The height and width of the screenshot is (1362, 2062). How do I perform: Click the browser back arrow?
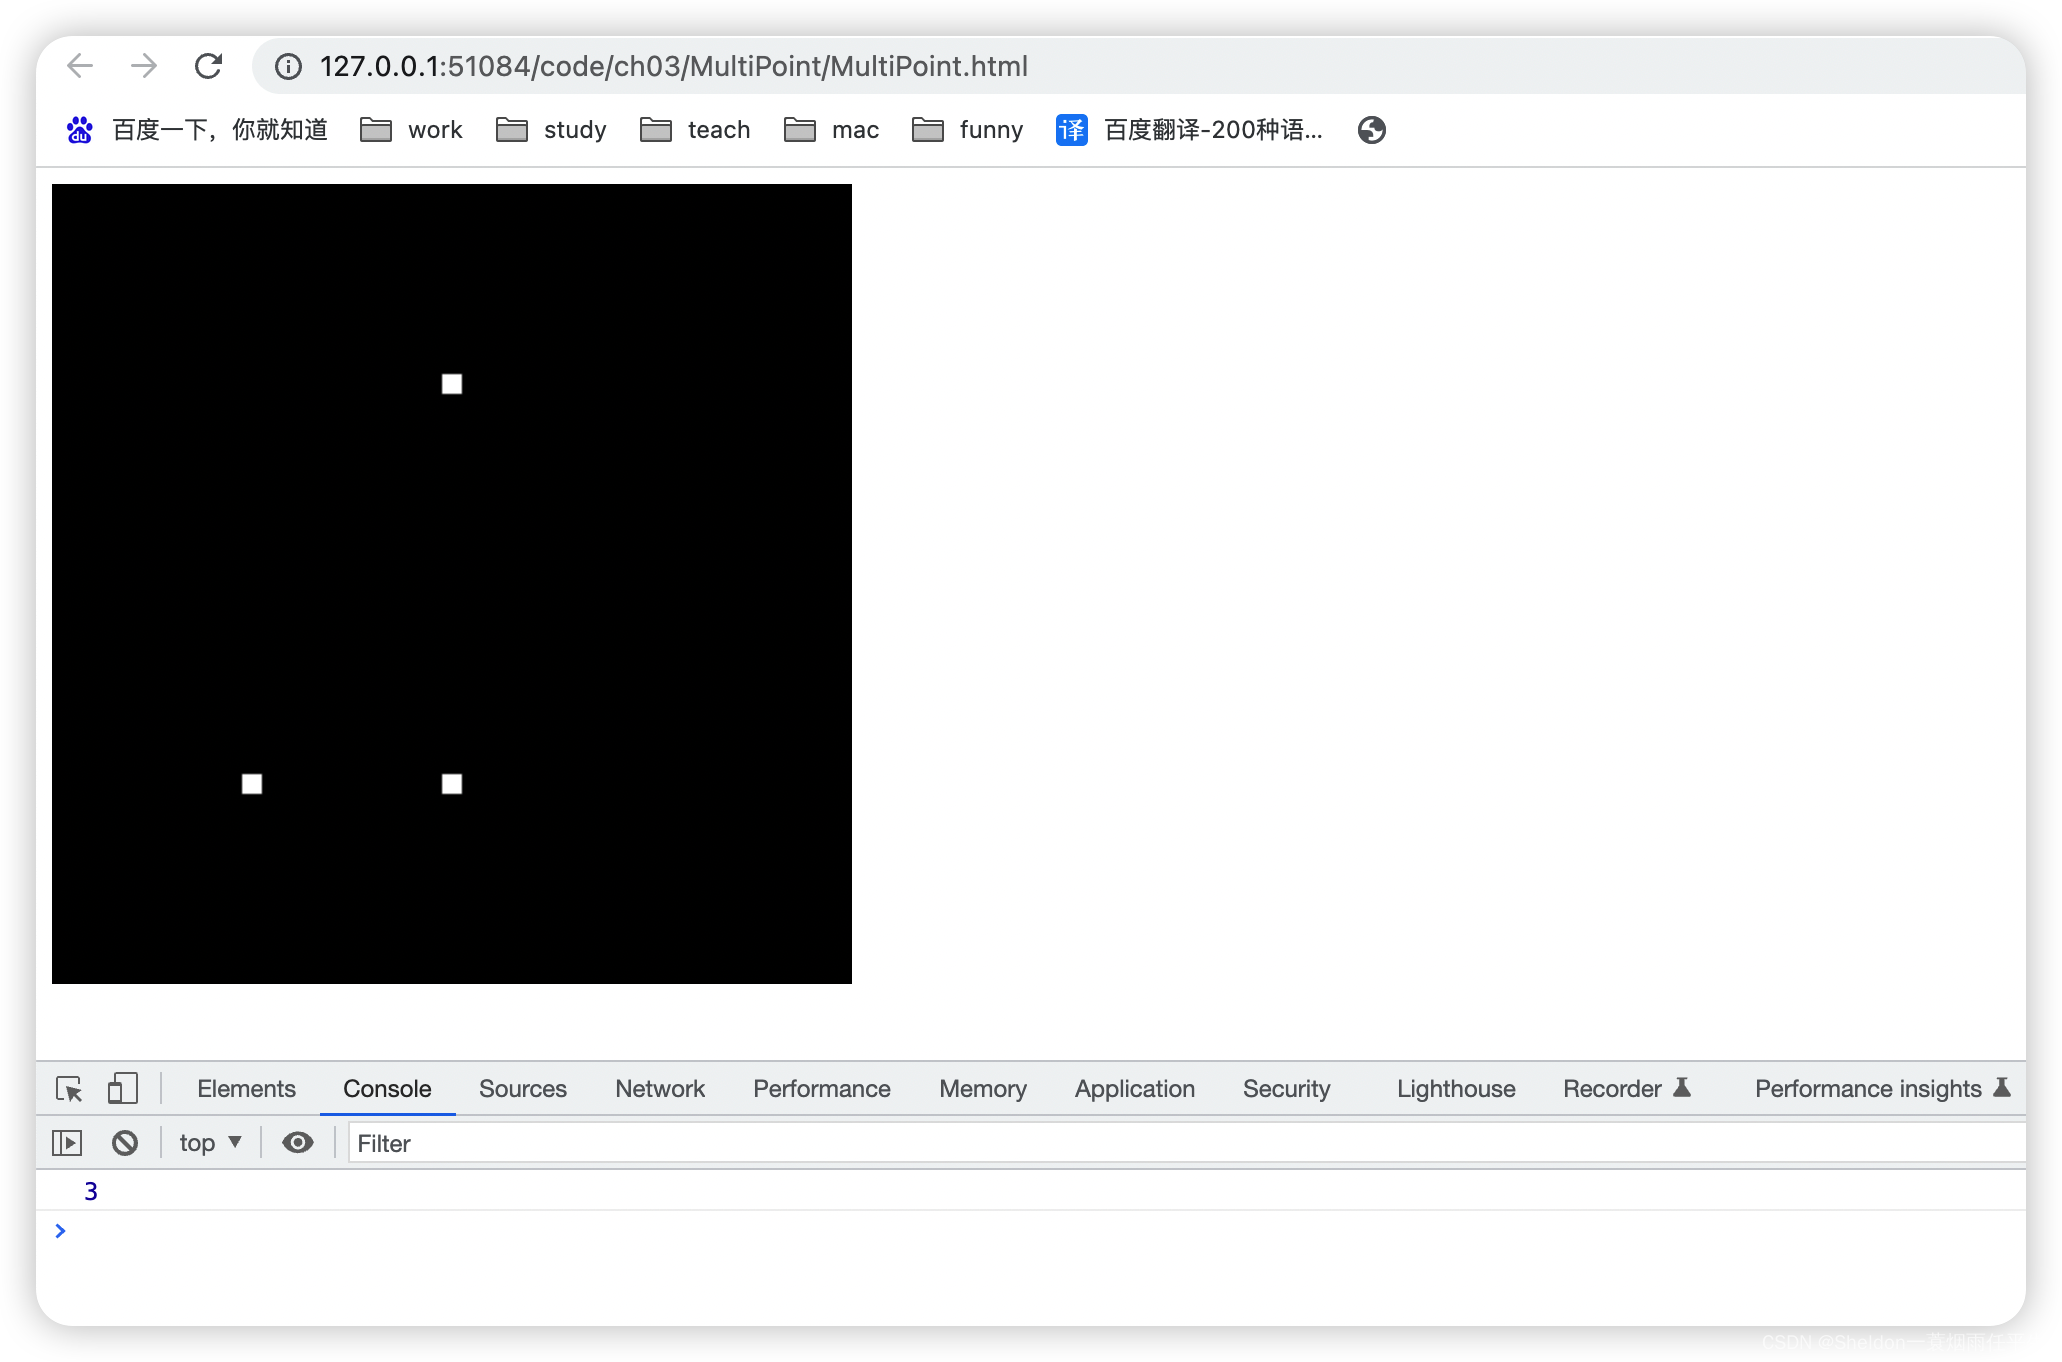click(x=80, y=66)
